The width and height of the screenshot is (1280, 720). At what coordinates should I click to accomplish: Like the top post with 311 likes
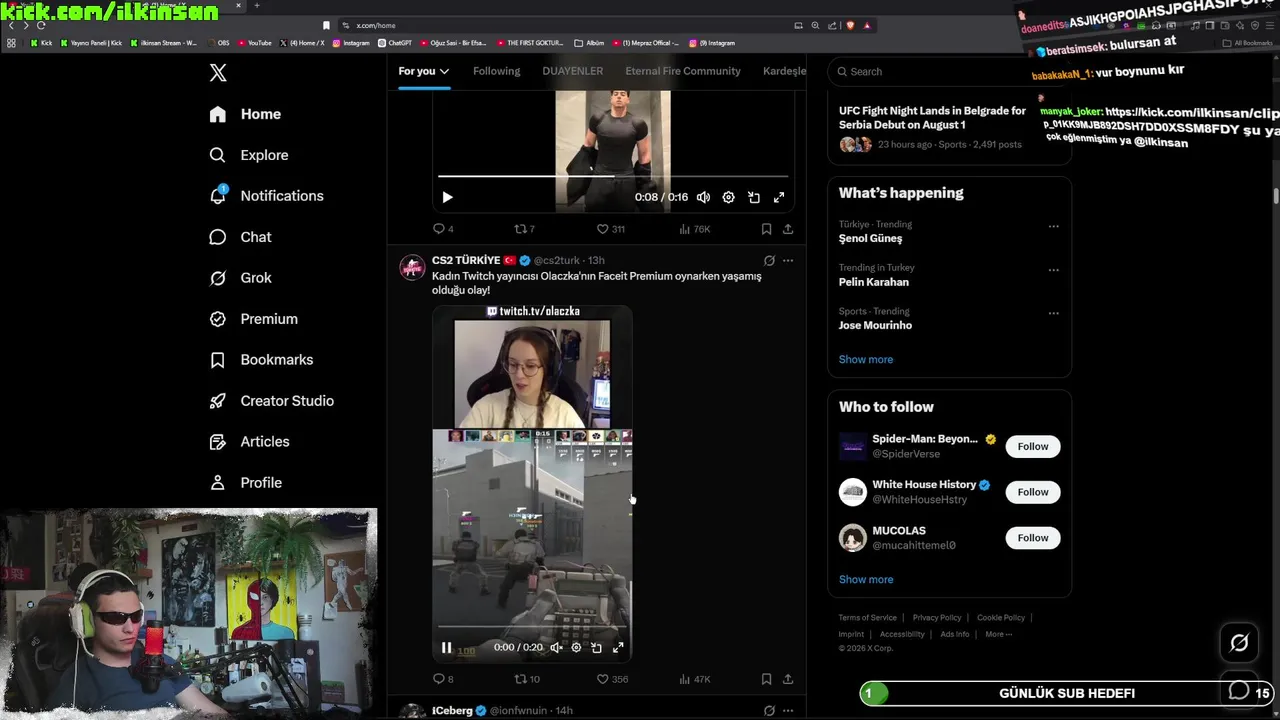click(610, 229)
